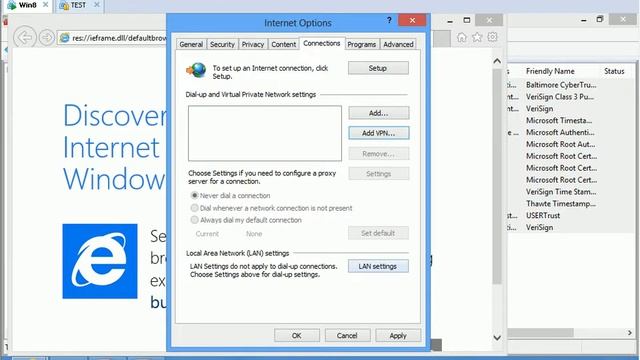This screenshot has height=360, width=640.
Task: Switch to the Win8 VM tab
Action: (x=28, y=5)
